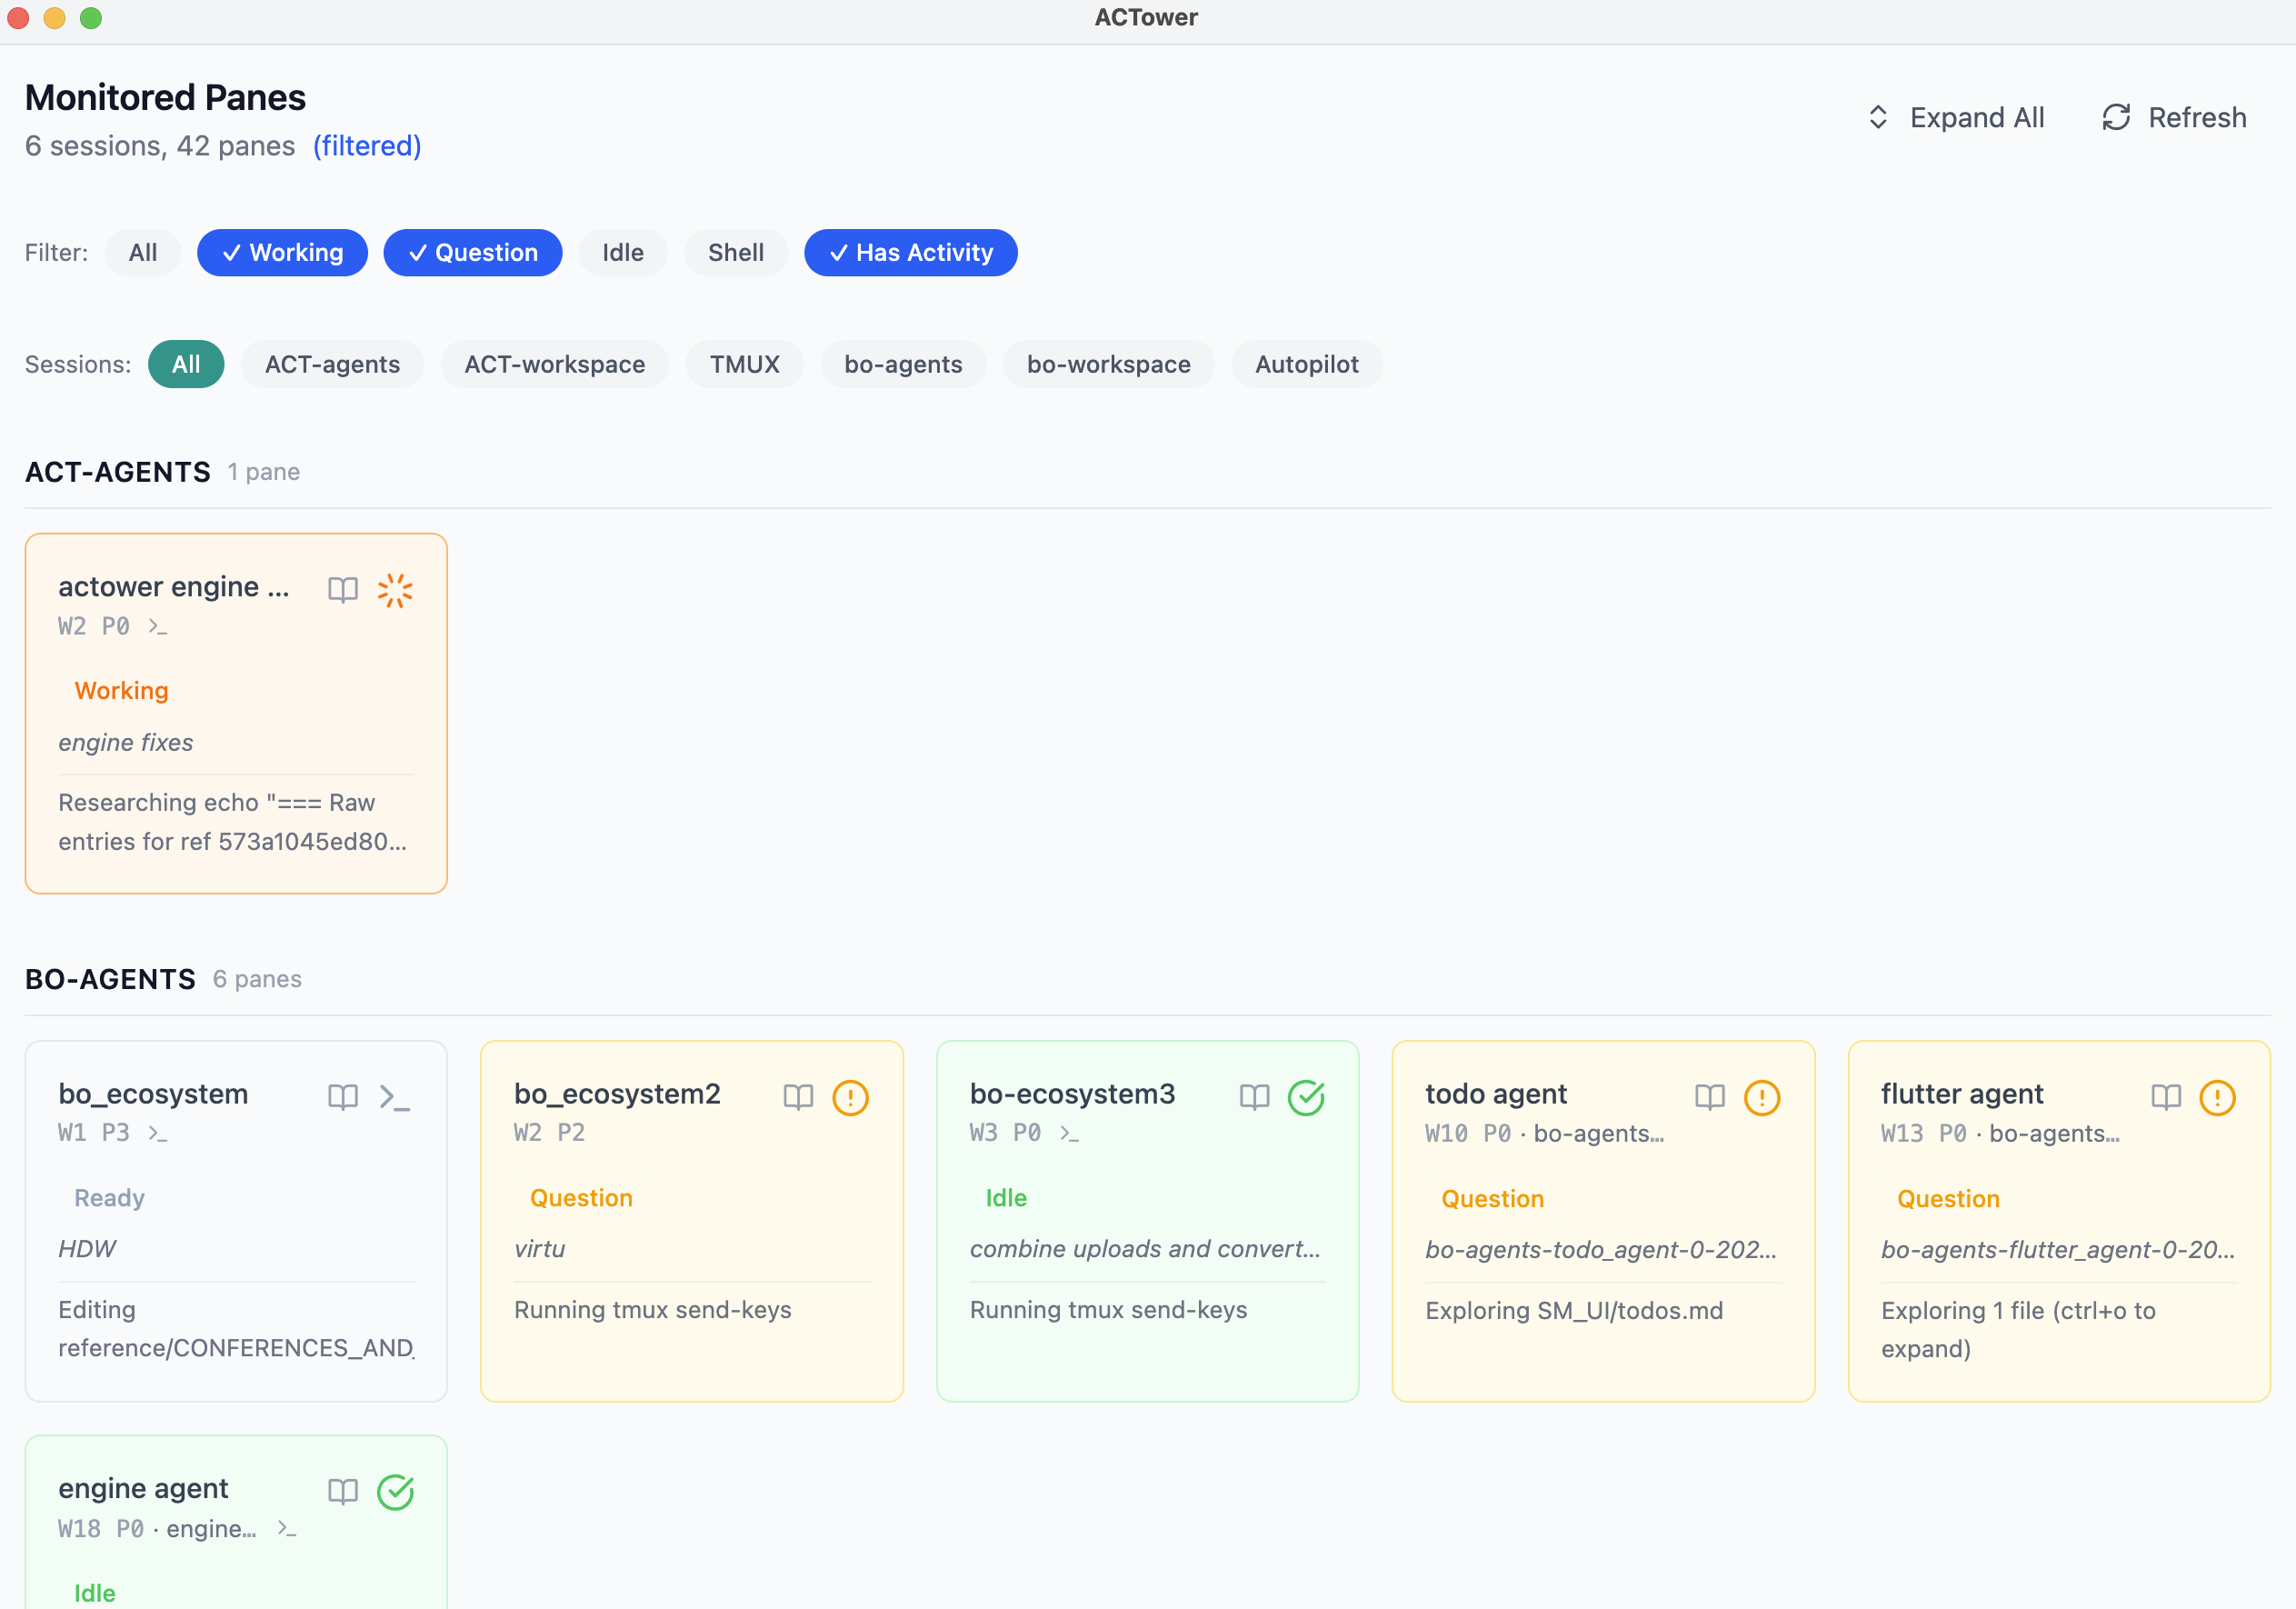Viewport: 2296px width, 1609px height.
Task: Click 'combine uploads and convert...' description
Action: (1145, 1249)
